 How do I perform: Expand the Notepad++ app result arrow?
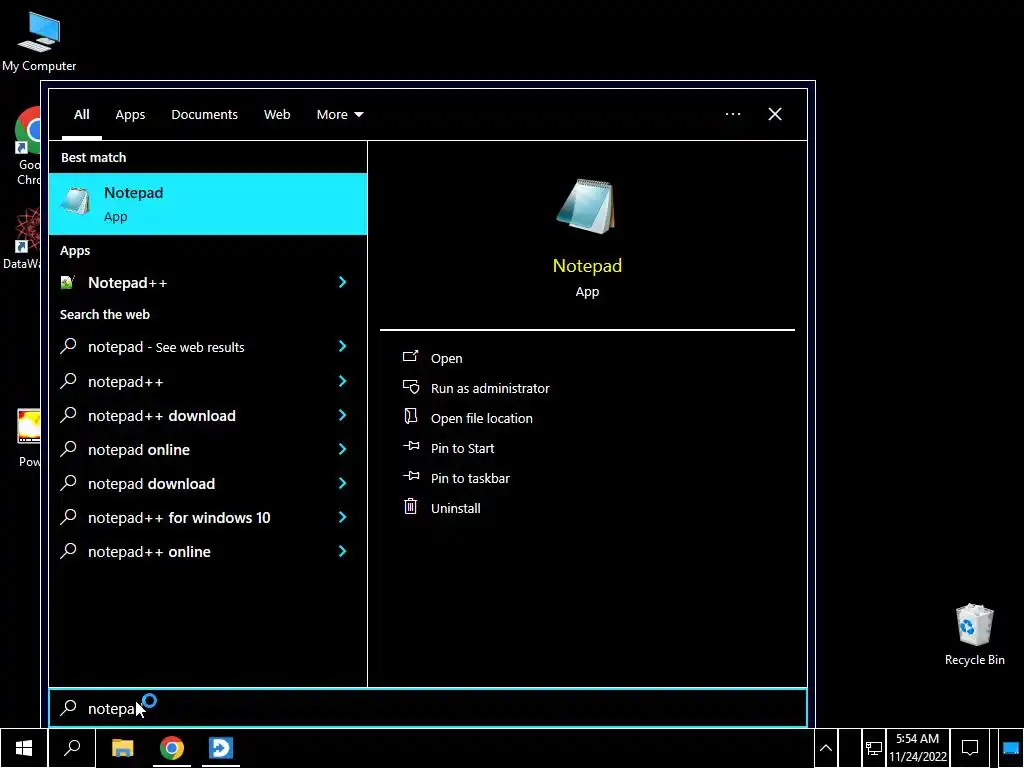click(x=342, y=281)
